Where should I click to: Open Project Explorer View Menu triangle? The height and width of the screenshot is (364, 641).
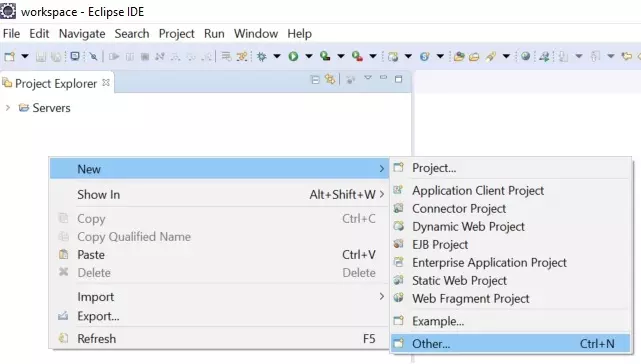(x=368, y=78)
